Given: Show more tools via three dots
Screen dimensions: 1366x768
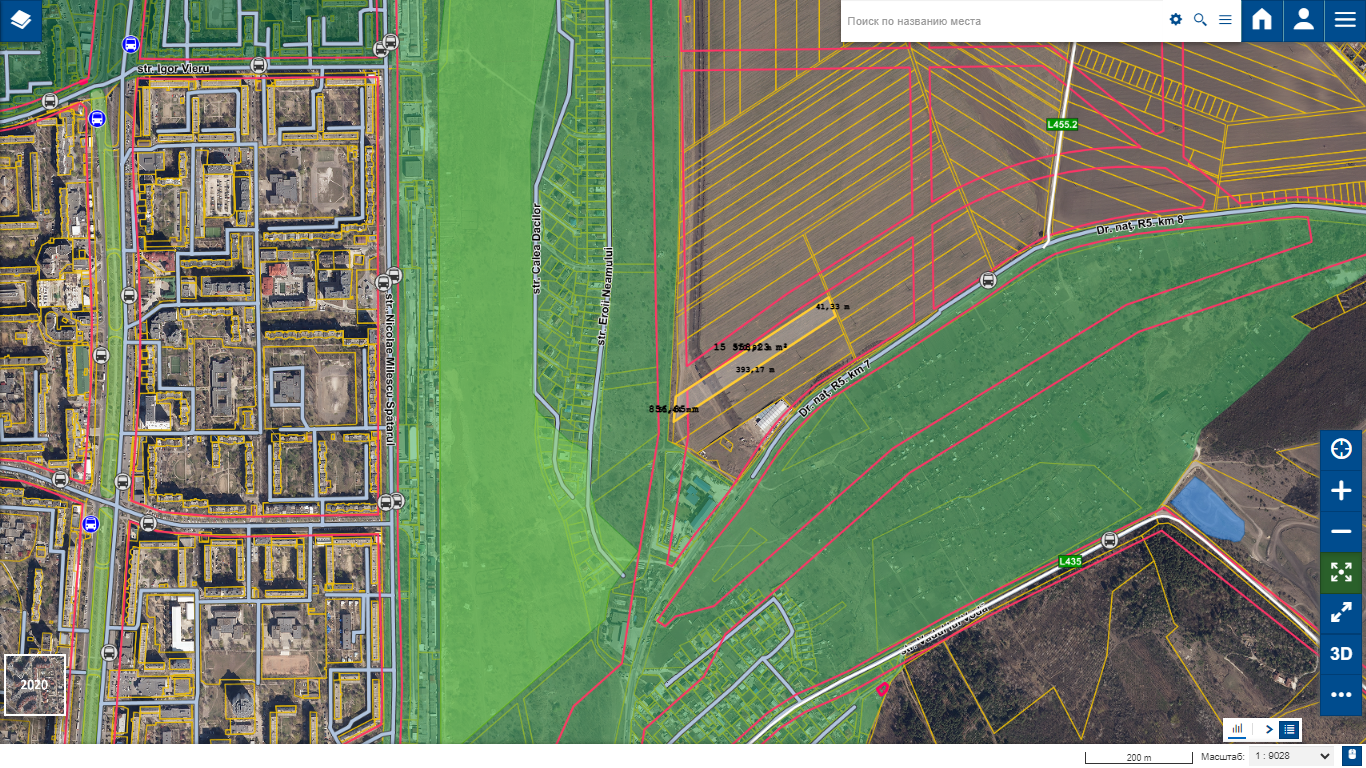Looking at the screenshot, I should 1341,694.
